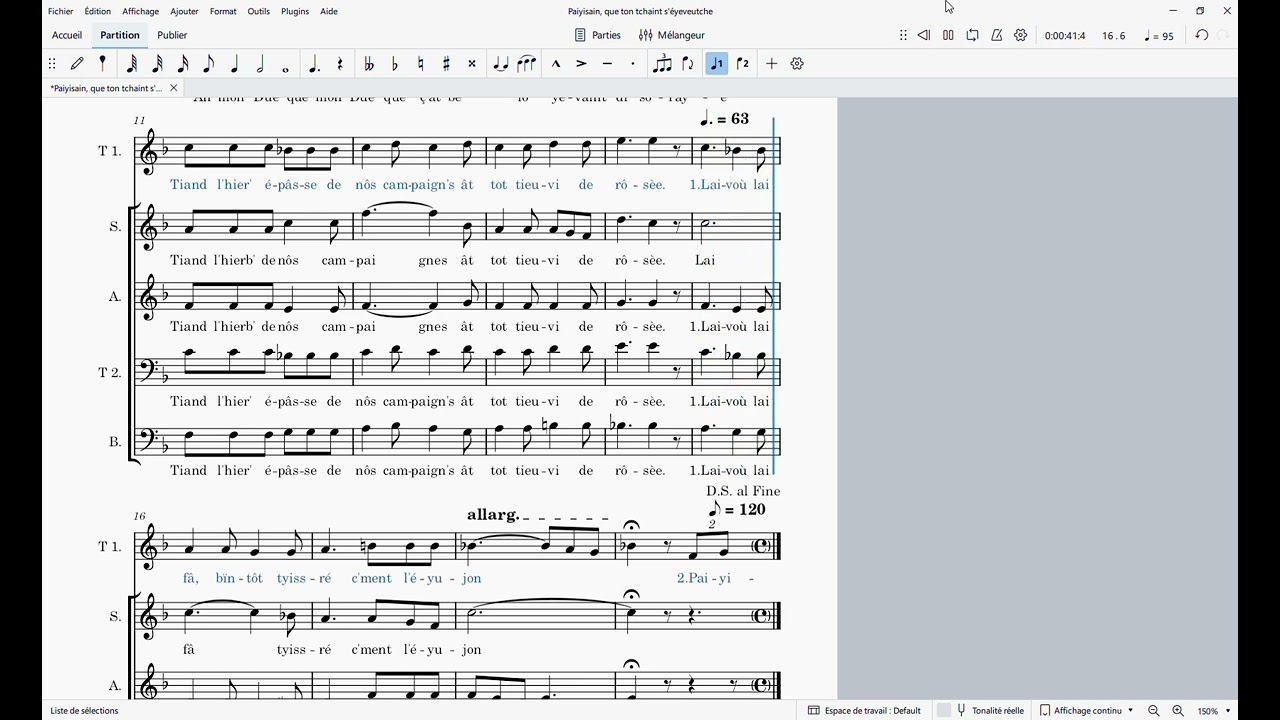Choose the 16th note duration

183,63
